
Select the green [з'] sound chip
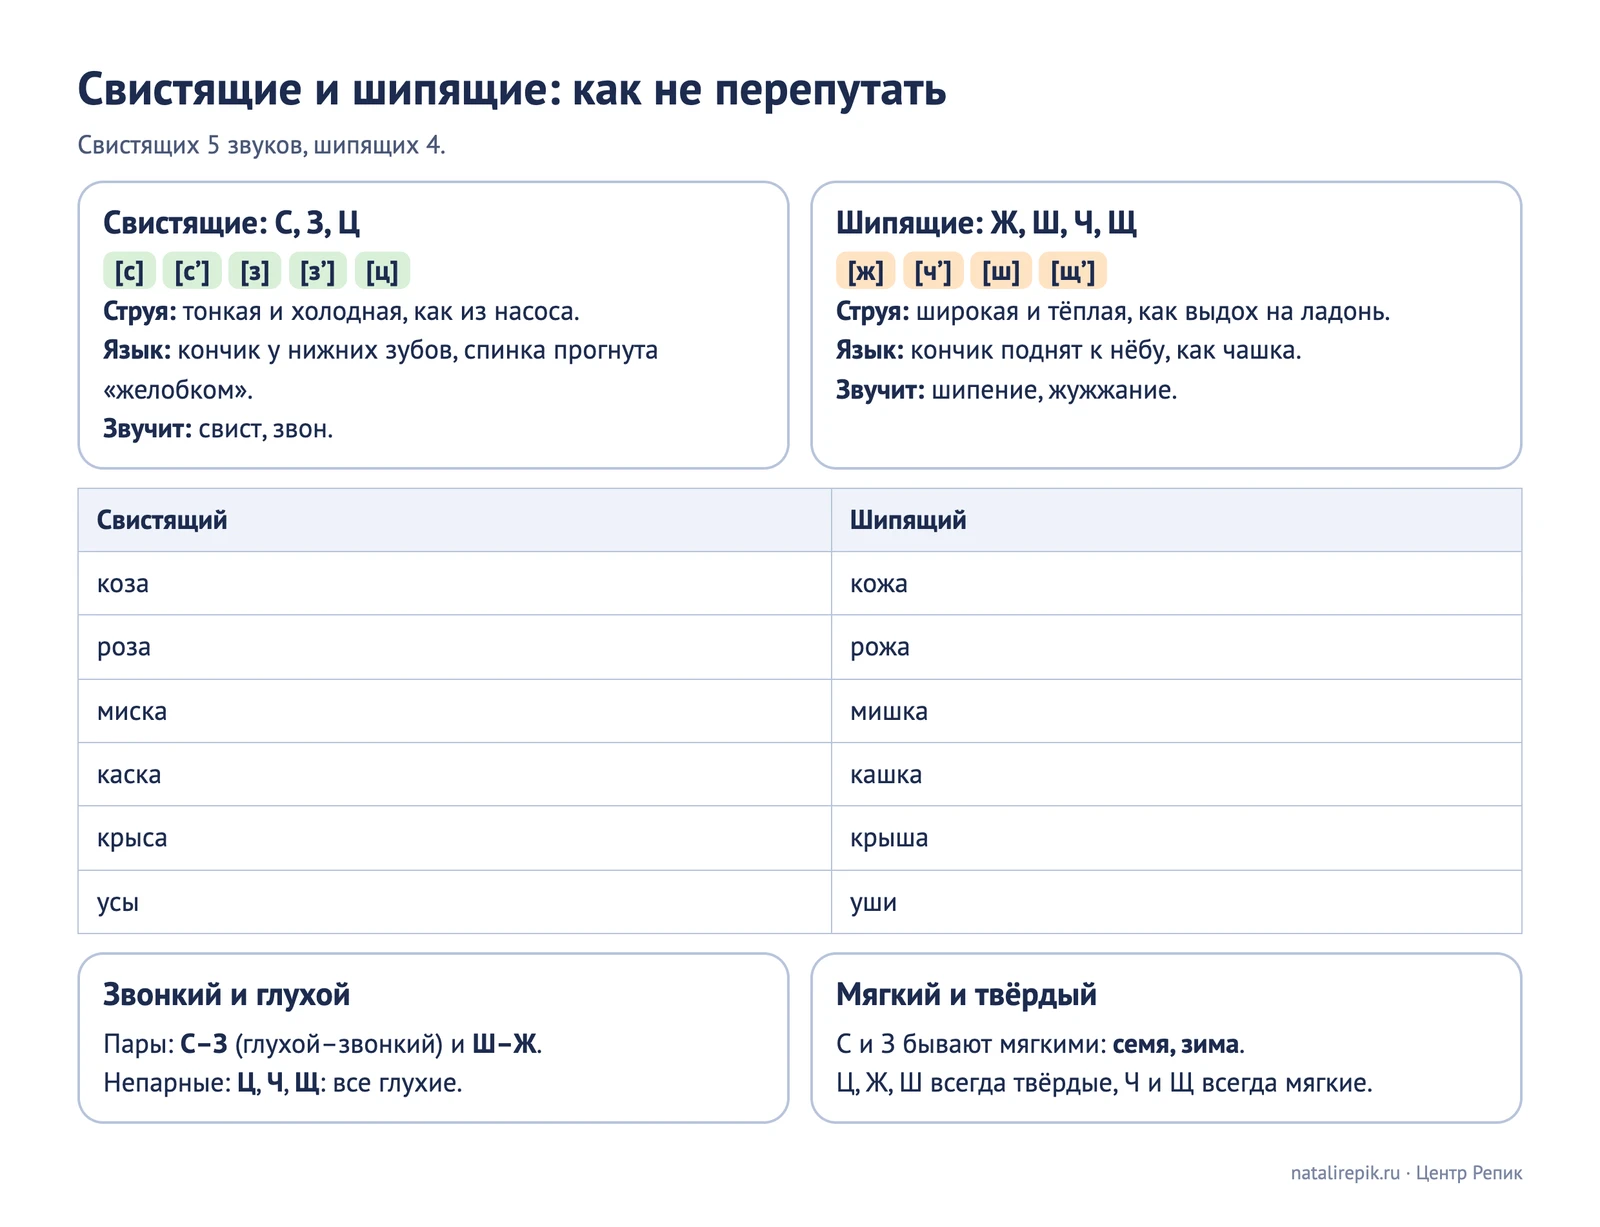click(x=318, y=271)
